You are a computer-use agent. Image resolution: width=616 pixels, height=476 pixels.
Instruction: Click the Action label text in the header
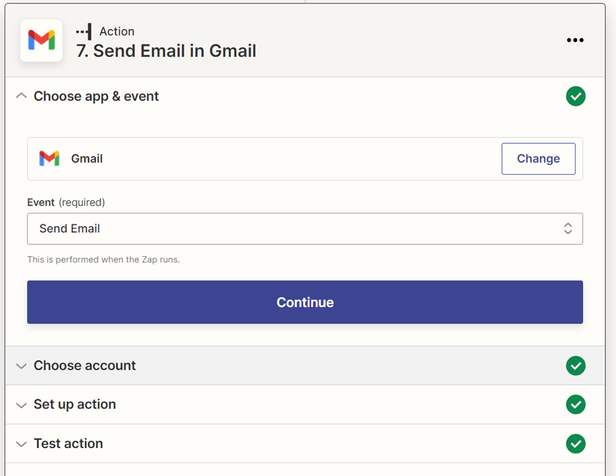(x=117, y=31)
